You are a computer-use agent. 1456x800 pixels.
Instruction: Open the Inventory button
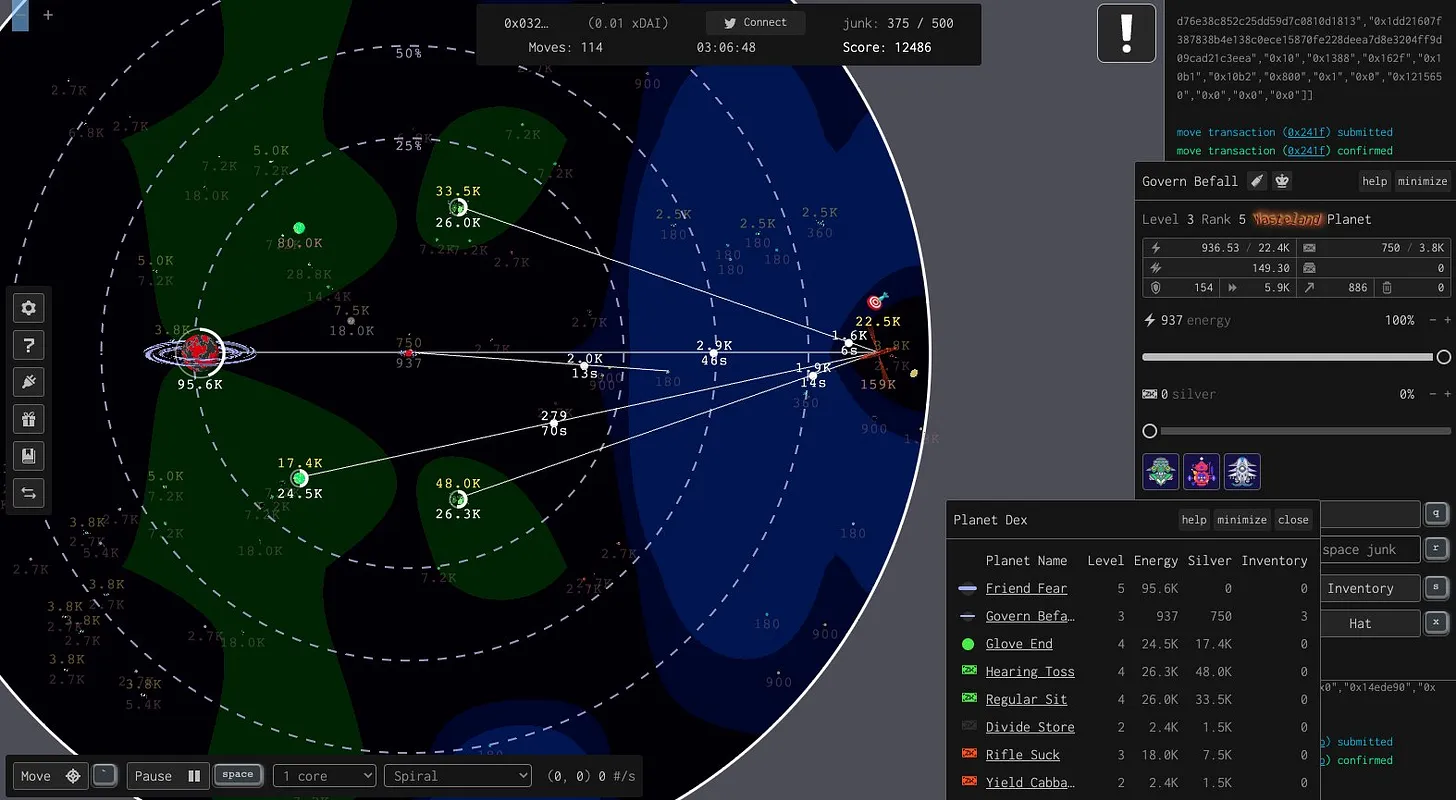1359,588
